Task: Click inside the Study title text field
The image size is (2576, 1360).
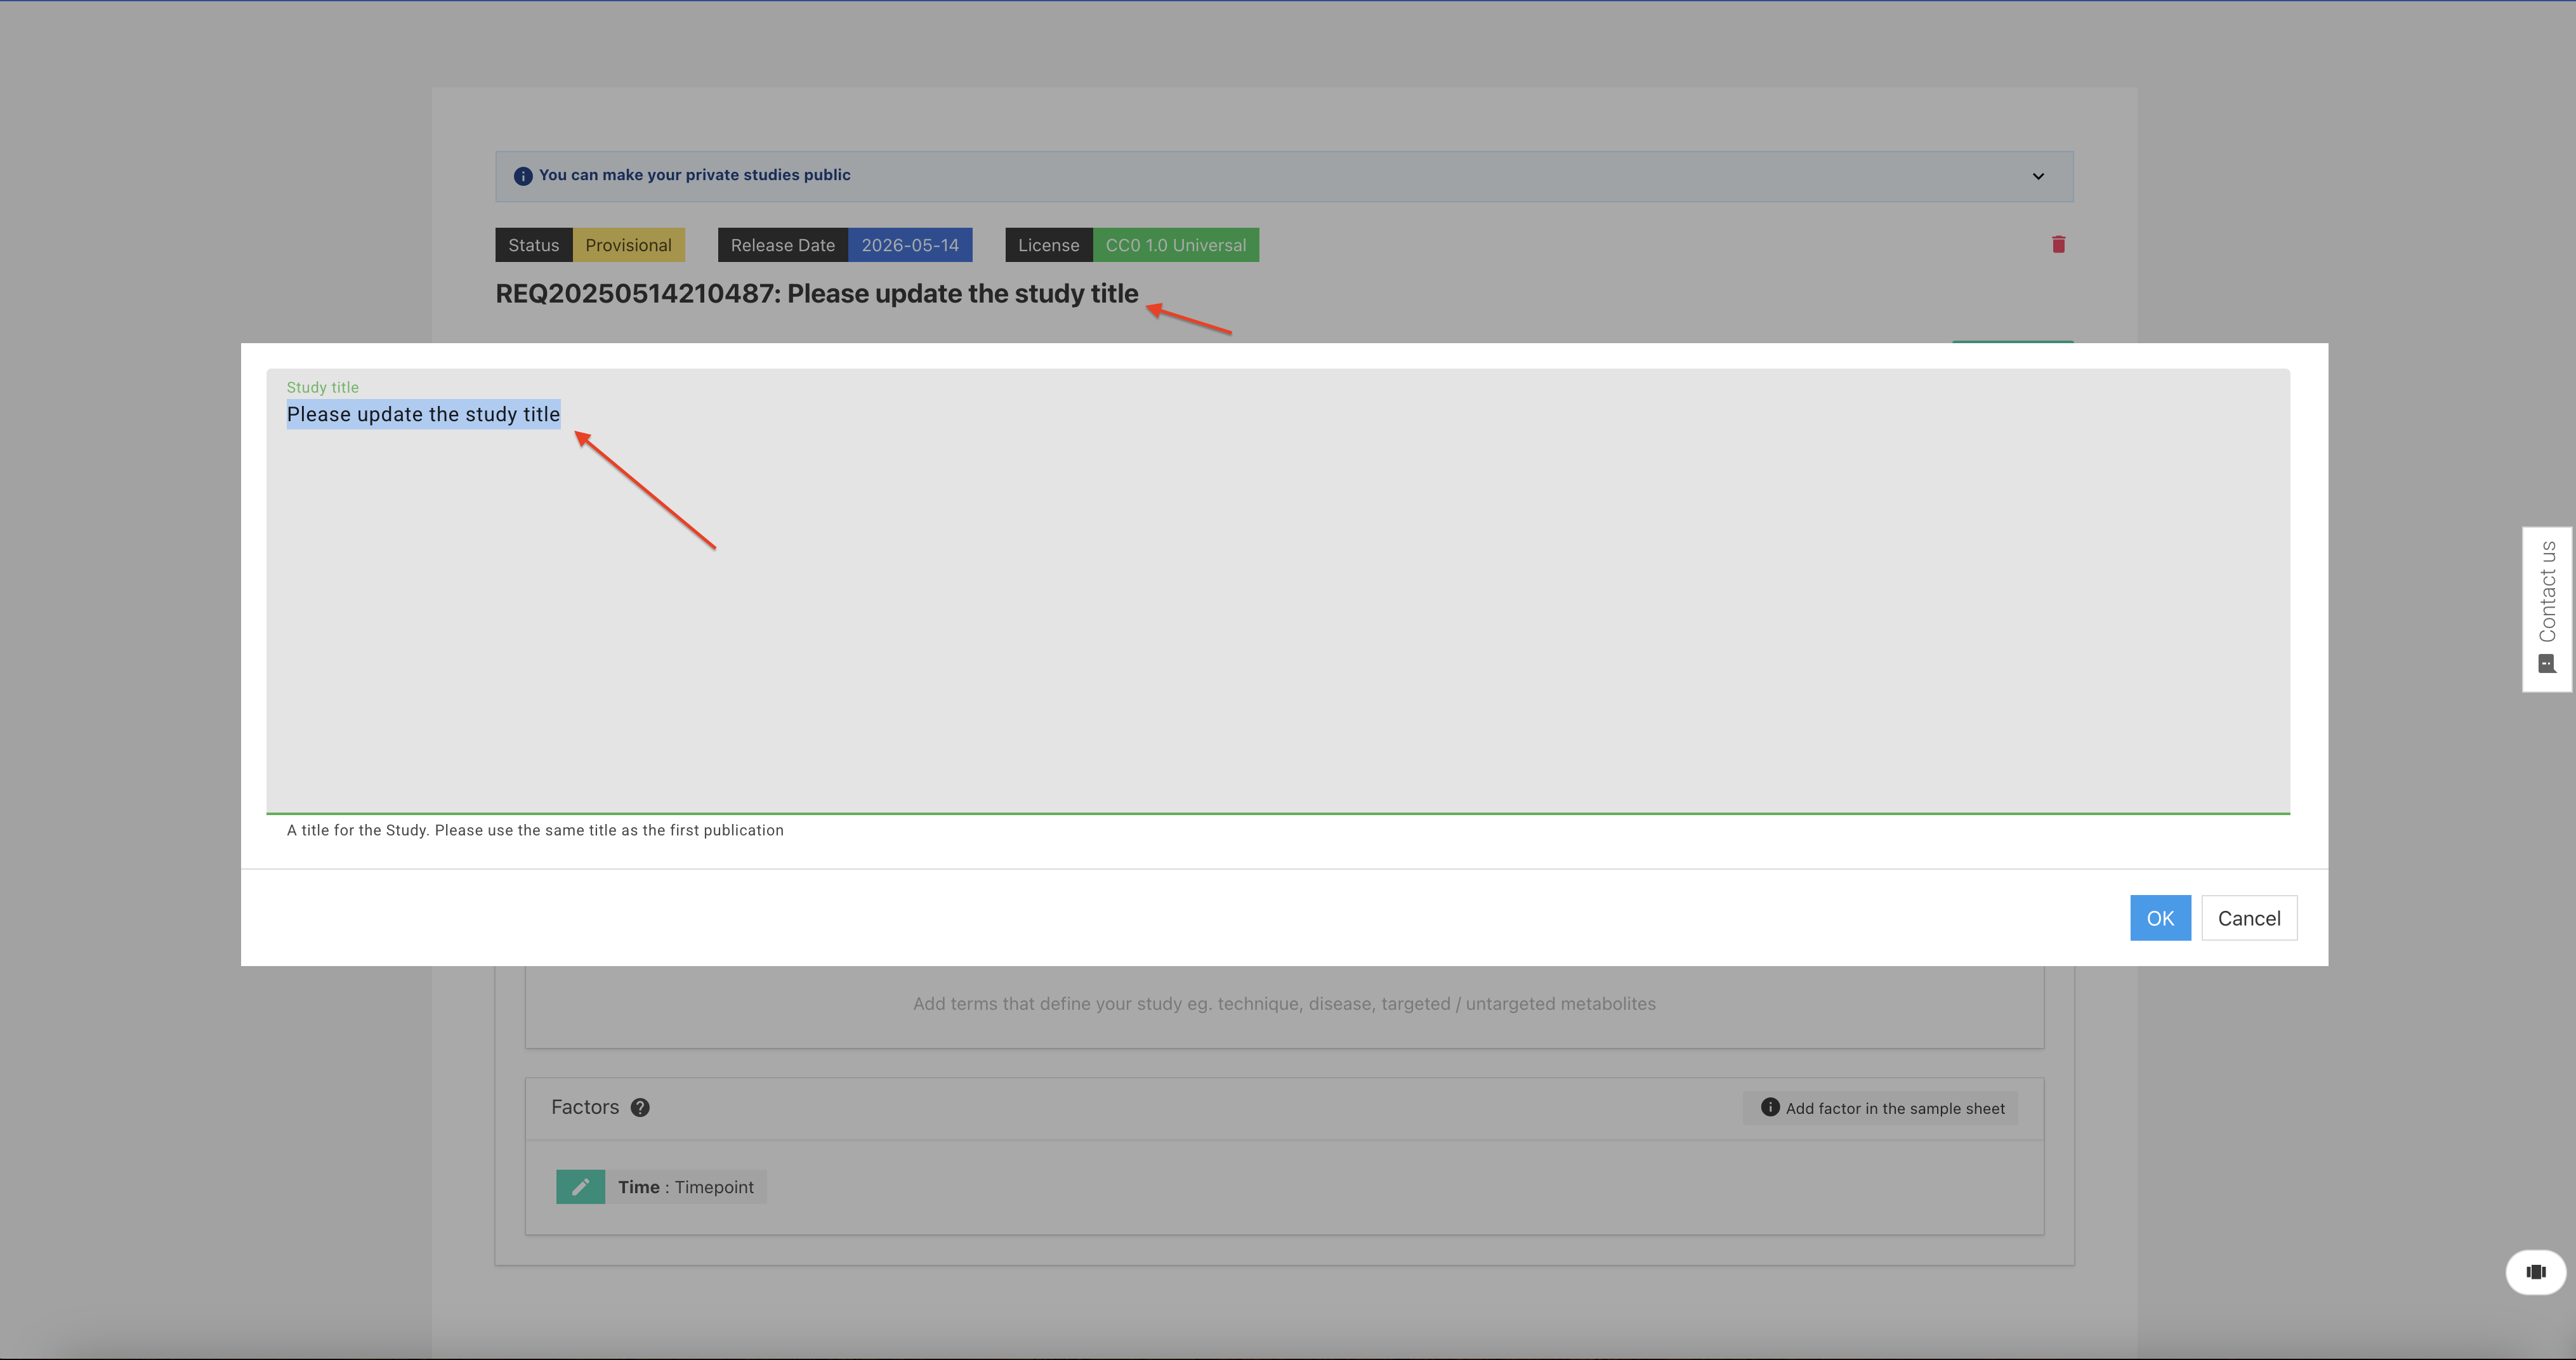Action: pyautogui.click(x=1277, y=591)
